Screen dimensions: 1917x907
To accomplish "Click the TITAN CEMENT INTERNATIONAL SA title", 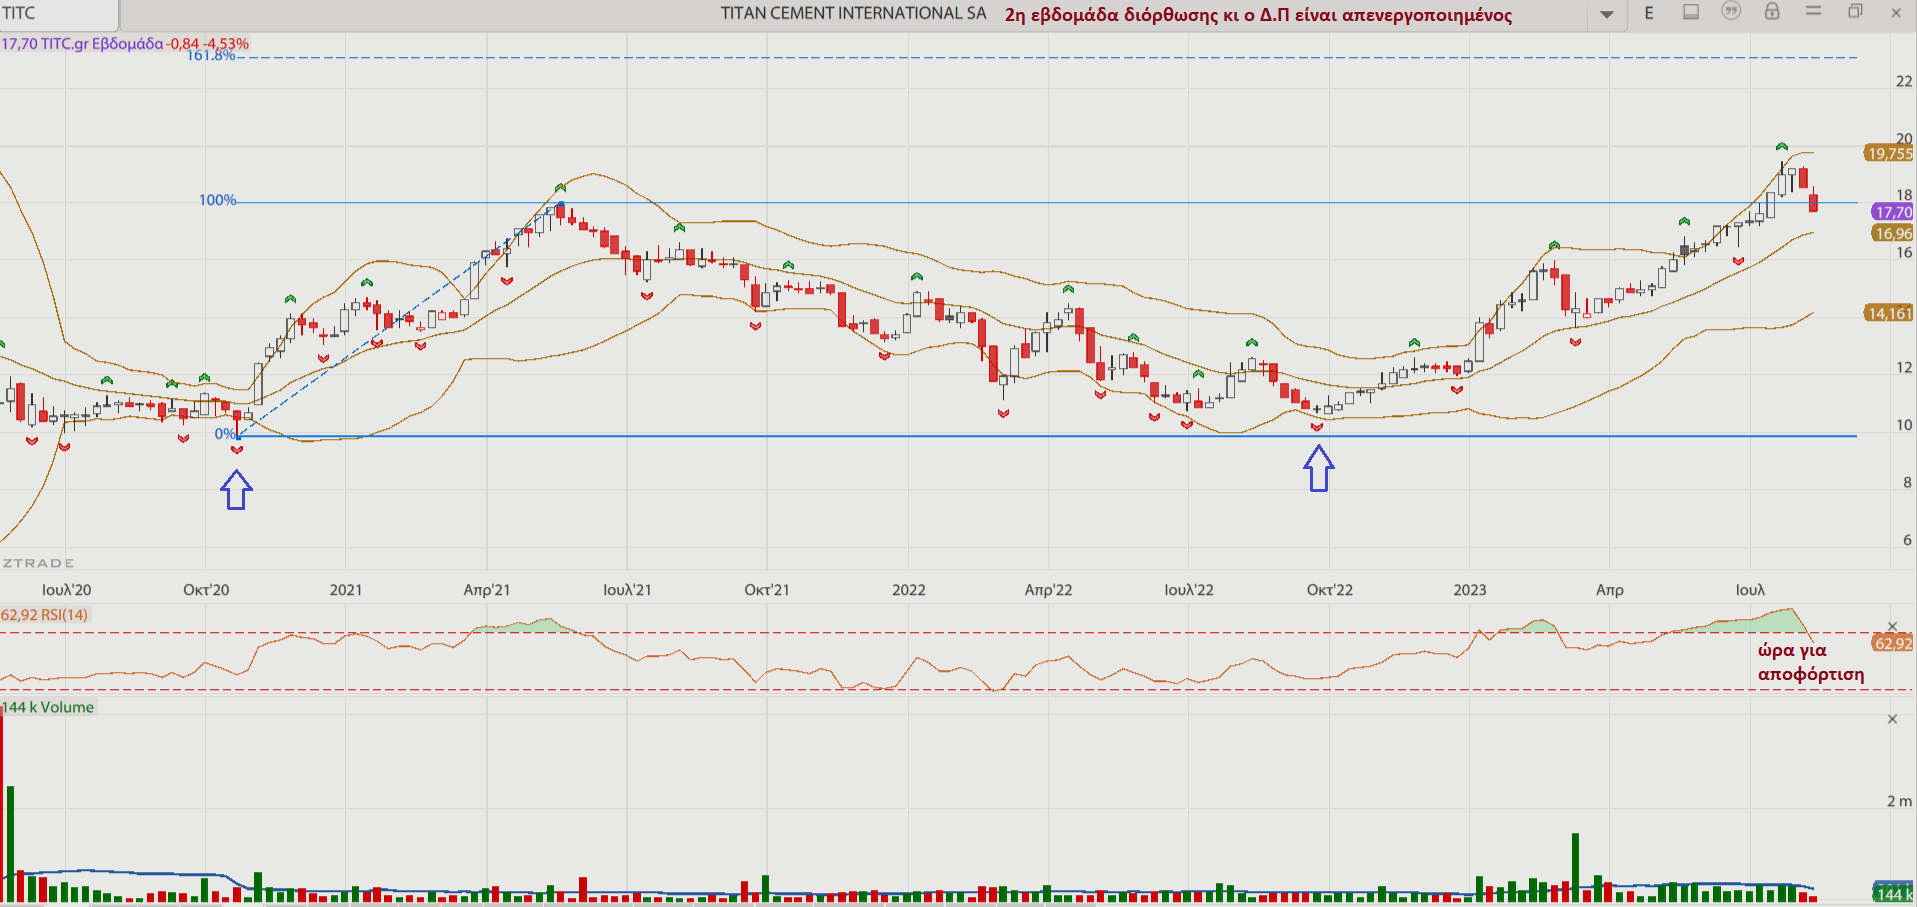I will 853,13.
